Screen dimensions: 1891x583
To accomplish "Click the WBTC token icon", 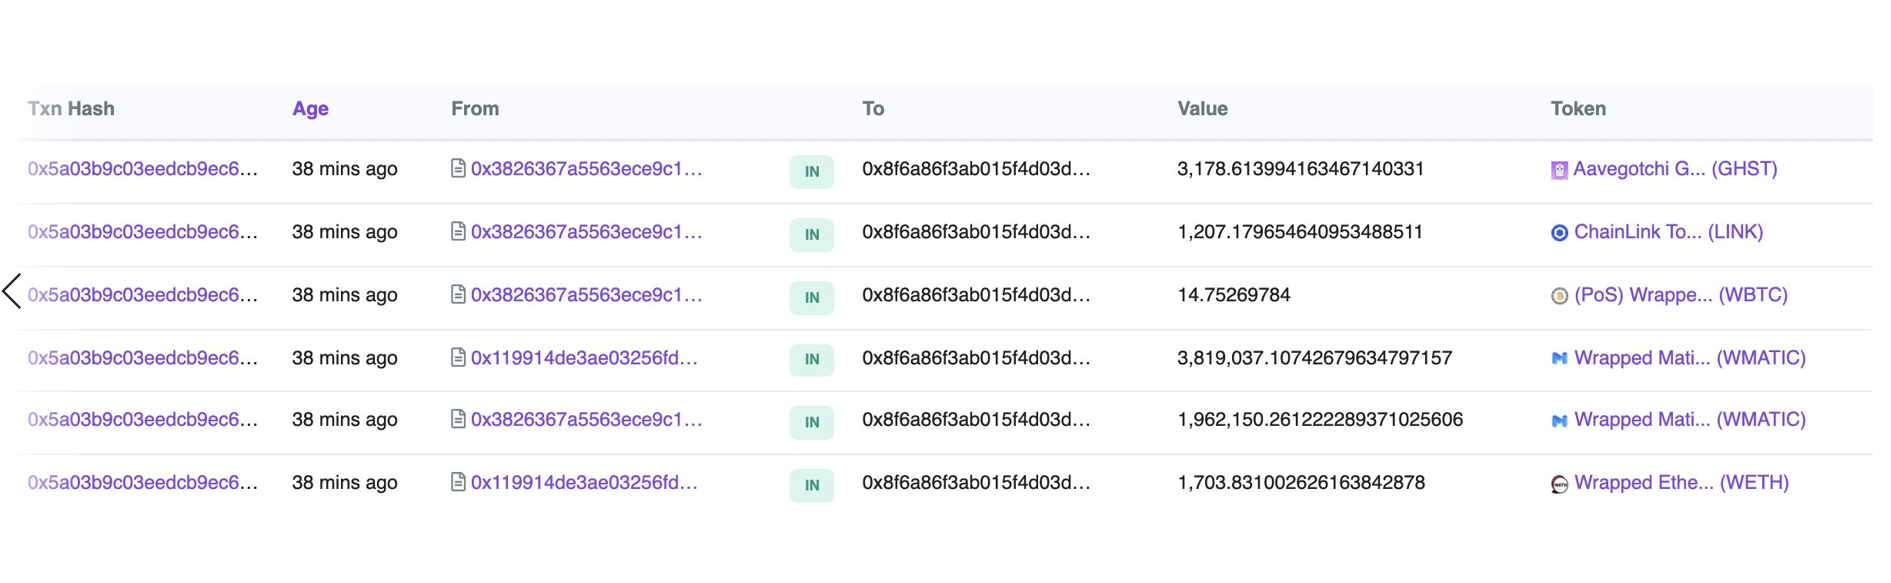I will (1559, 296).
